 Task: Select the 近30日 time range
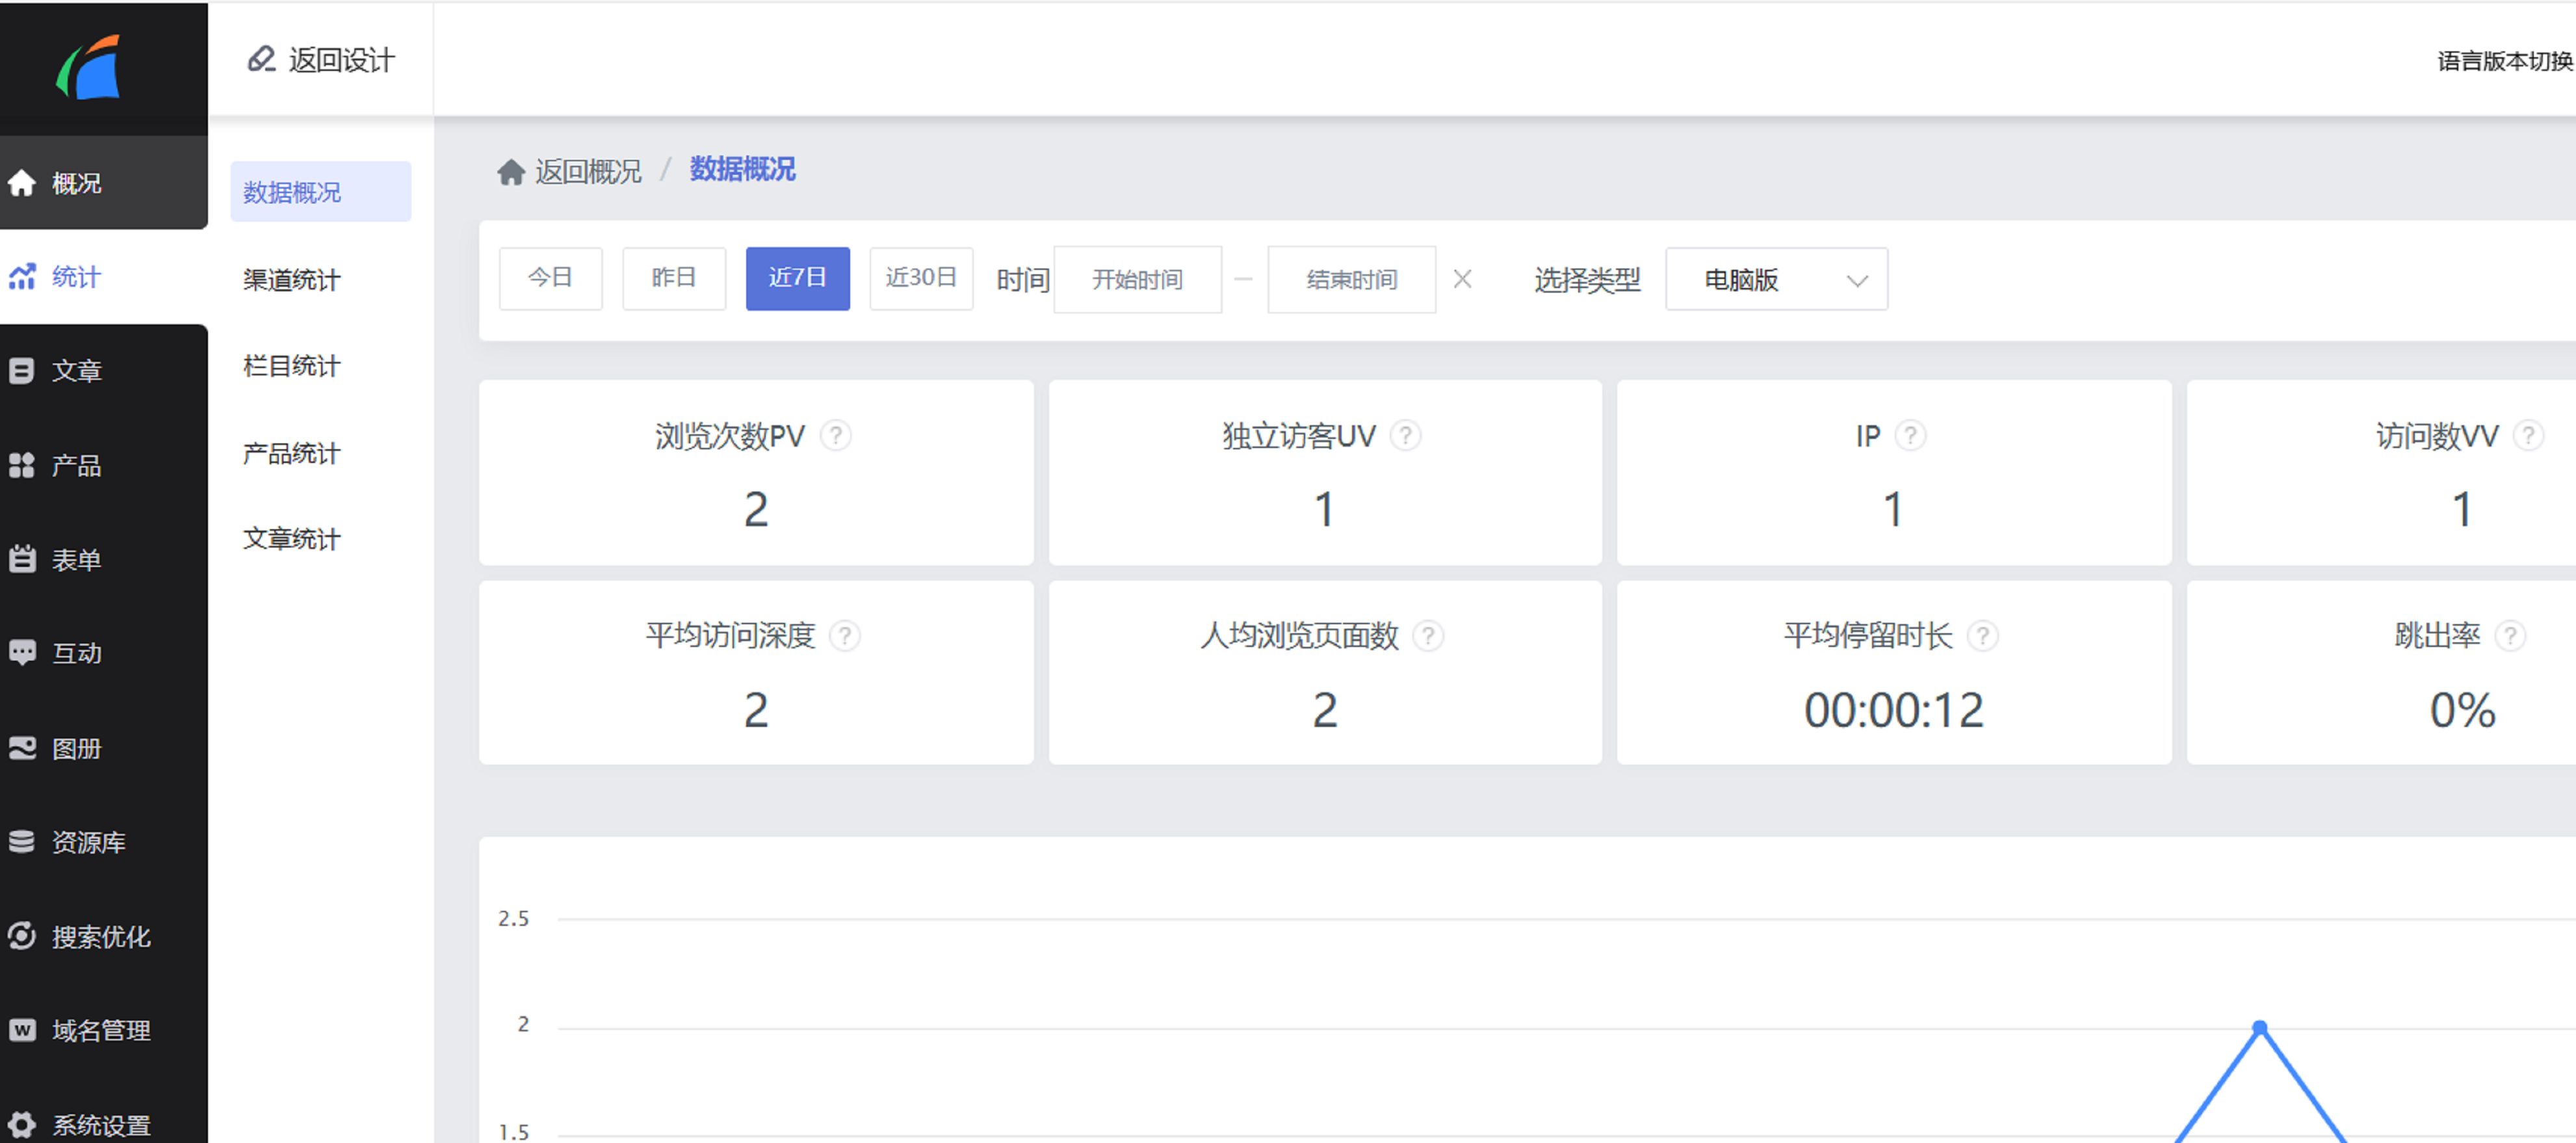(920, 278)
